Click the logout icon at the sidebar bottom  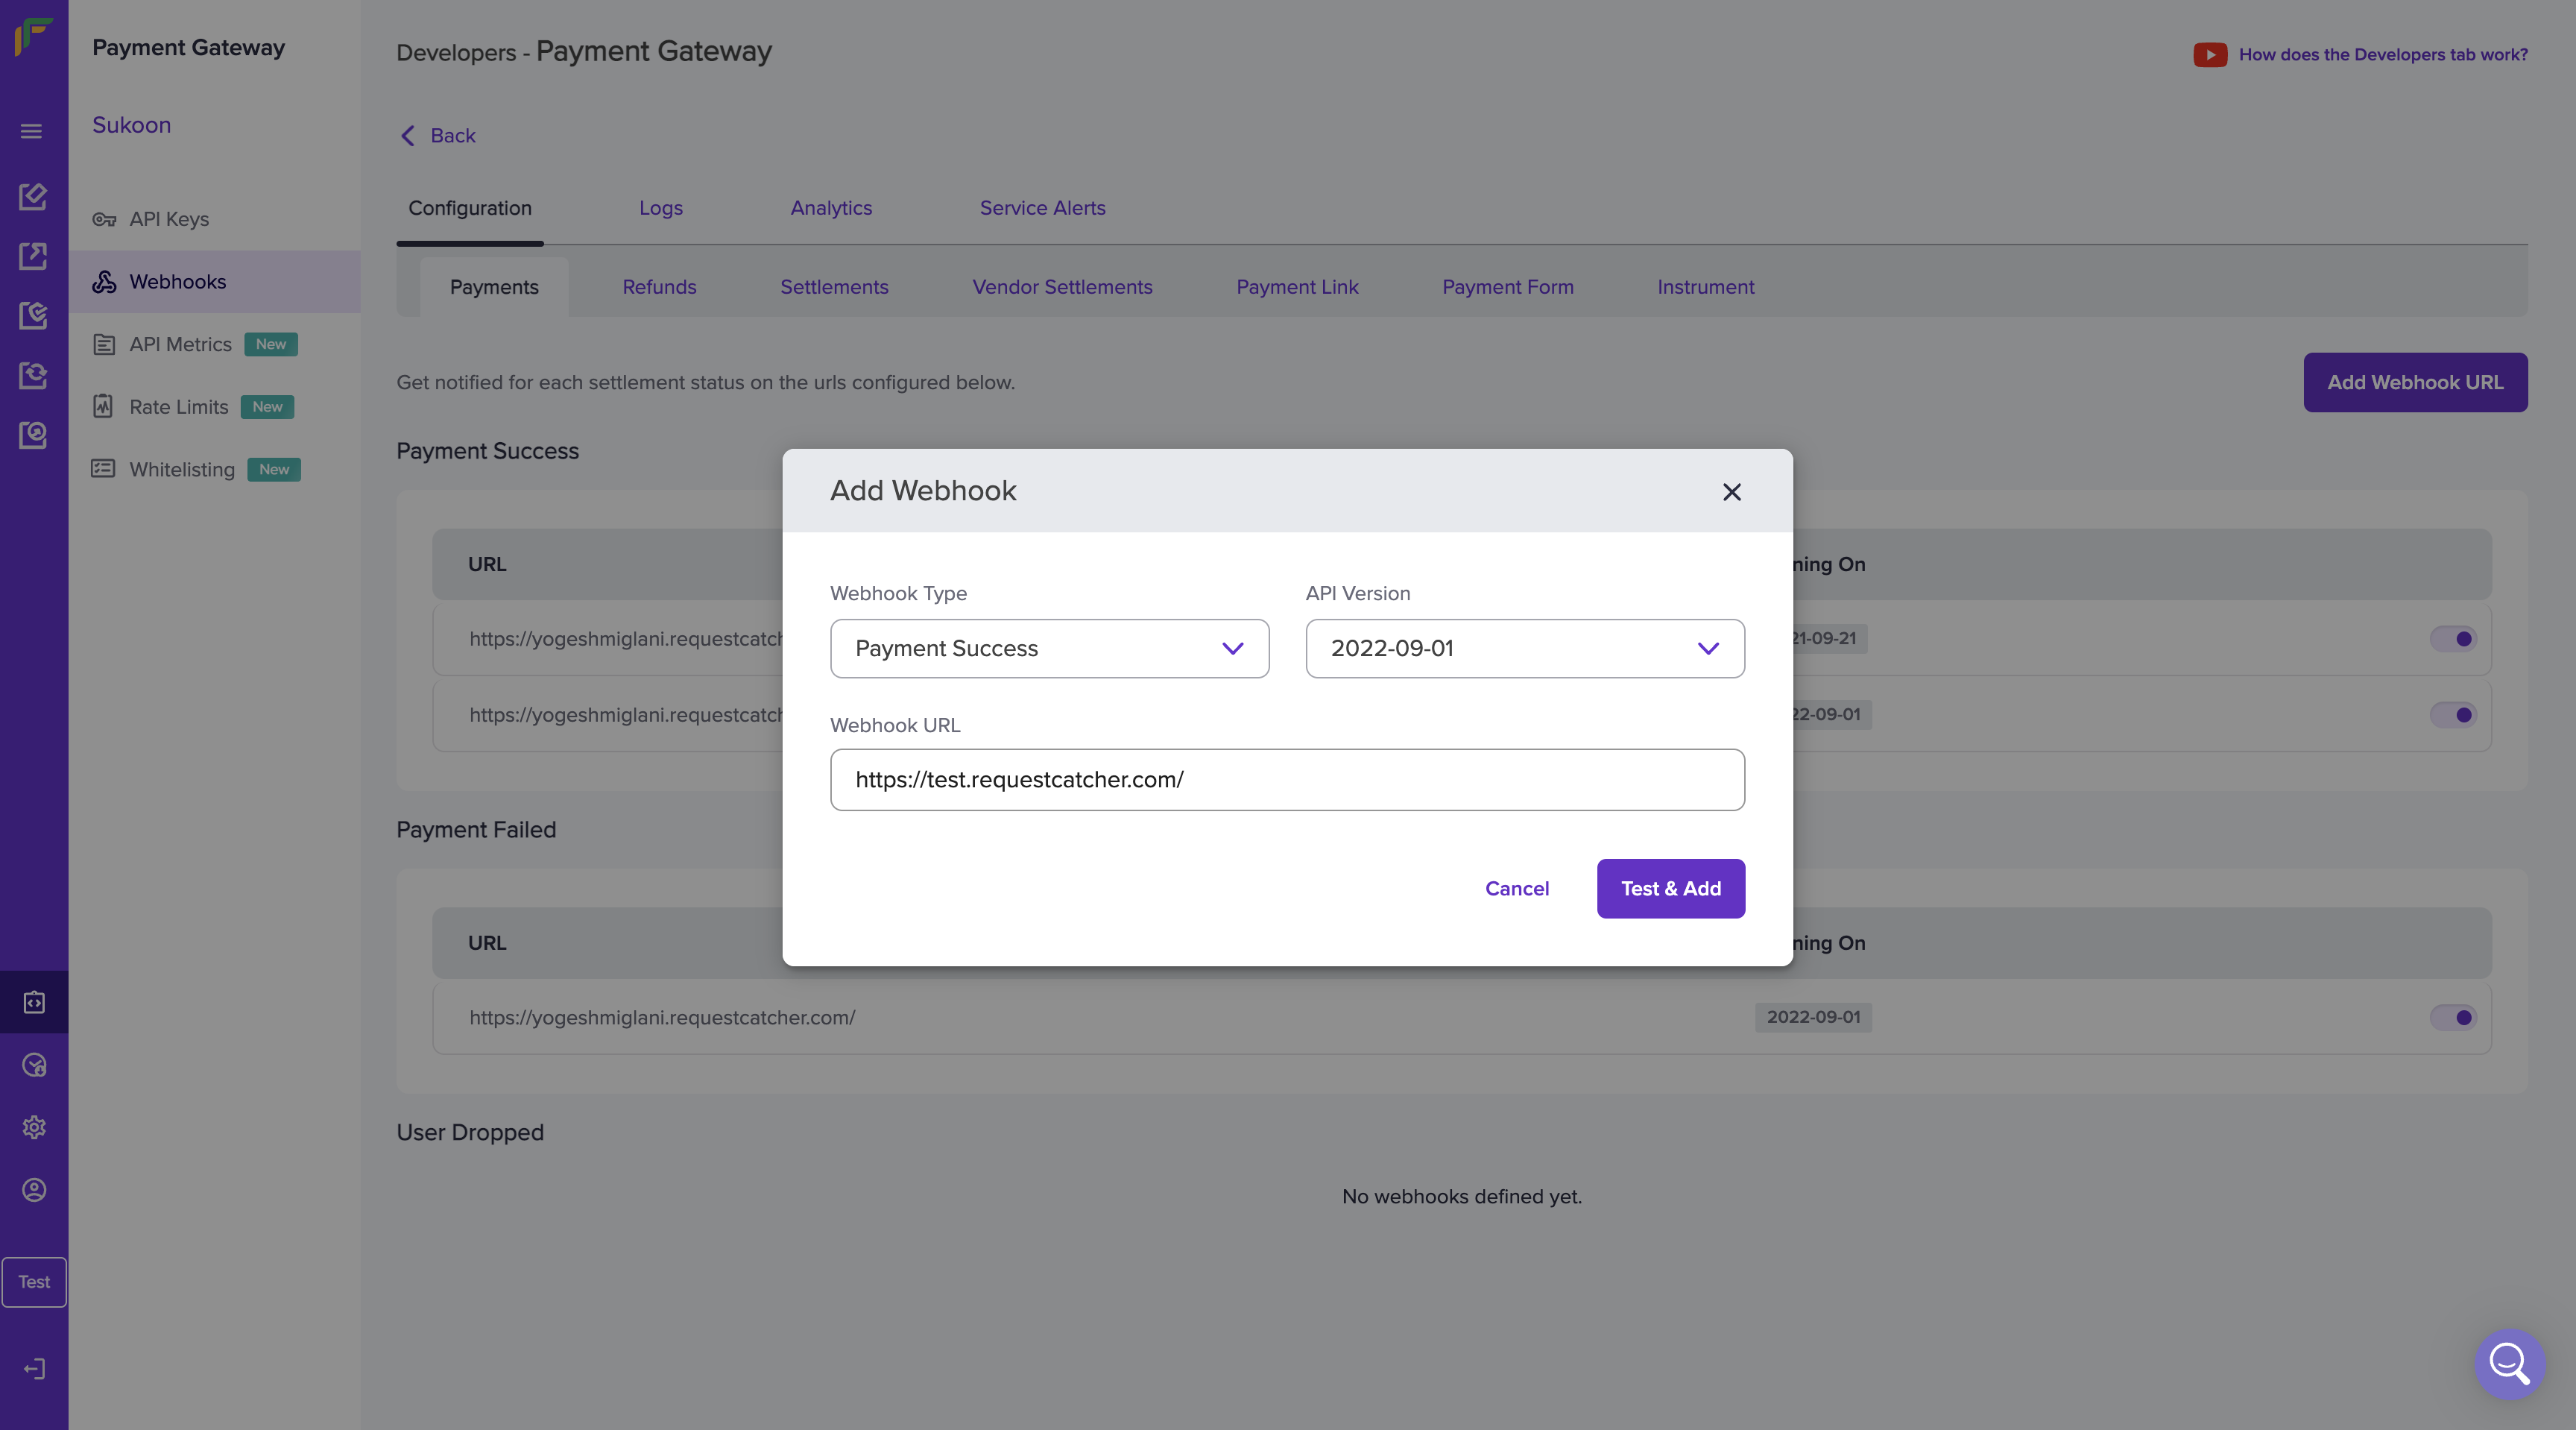point(34,1368)
